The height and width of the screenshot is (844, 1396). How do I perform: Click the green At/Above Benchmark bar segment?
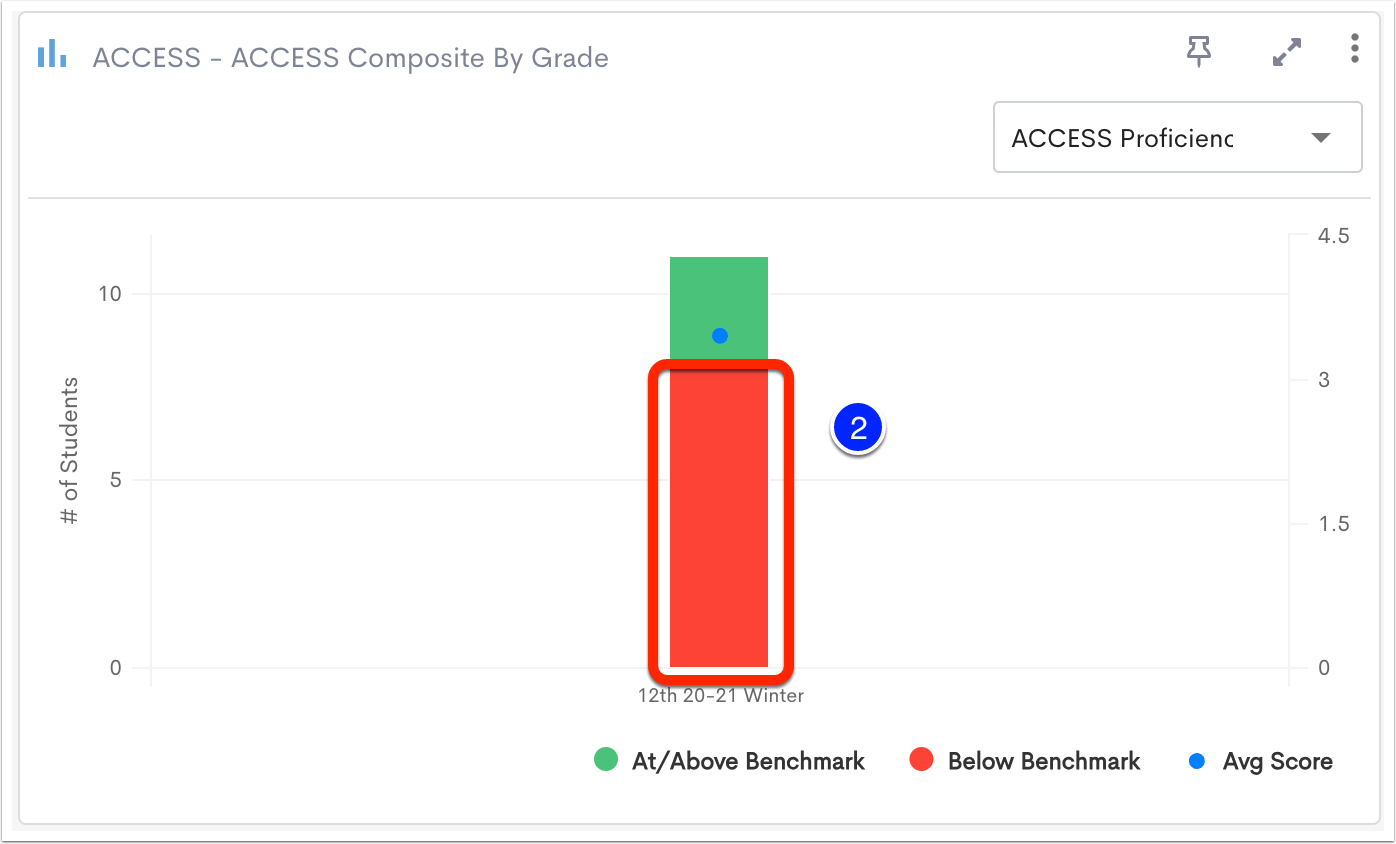tap(719, 308)
